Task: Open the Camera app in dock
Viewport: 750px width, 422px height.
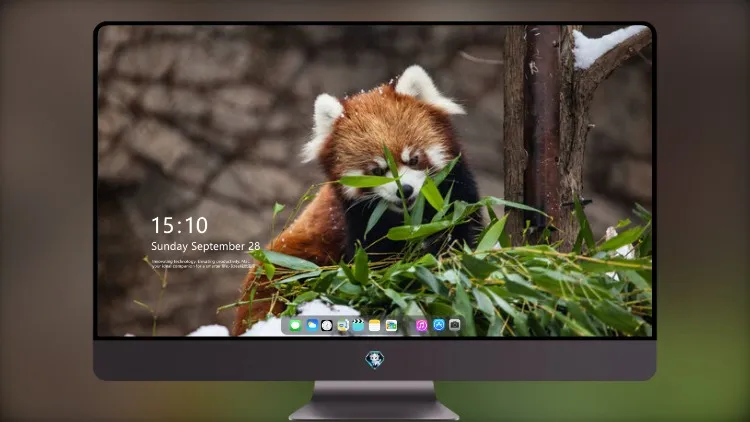Action: (455, 325)
